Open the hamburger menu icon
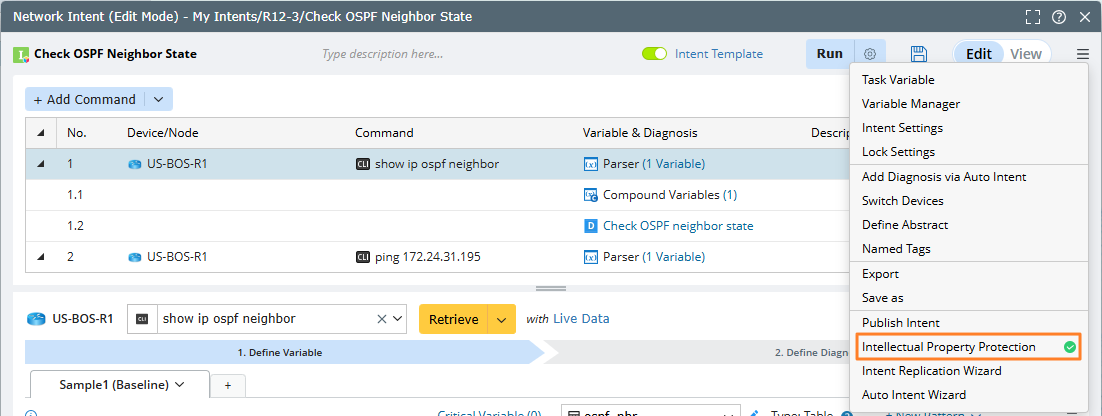 (1082, 54)
